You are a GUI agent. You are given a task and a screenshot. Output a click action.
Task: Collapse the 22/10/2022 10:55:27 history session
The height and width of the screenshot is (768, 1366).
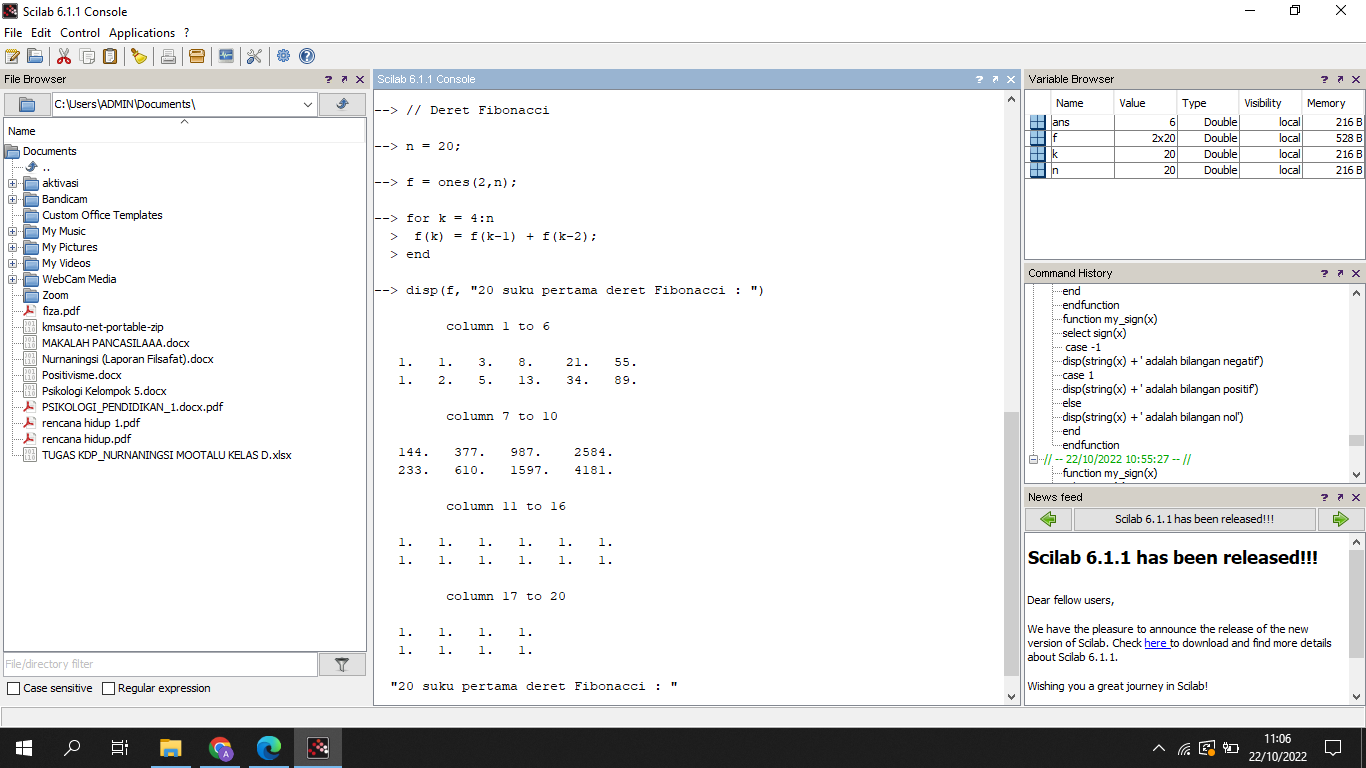(x=1034, y=459)
